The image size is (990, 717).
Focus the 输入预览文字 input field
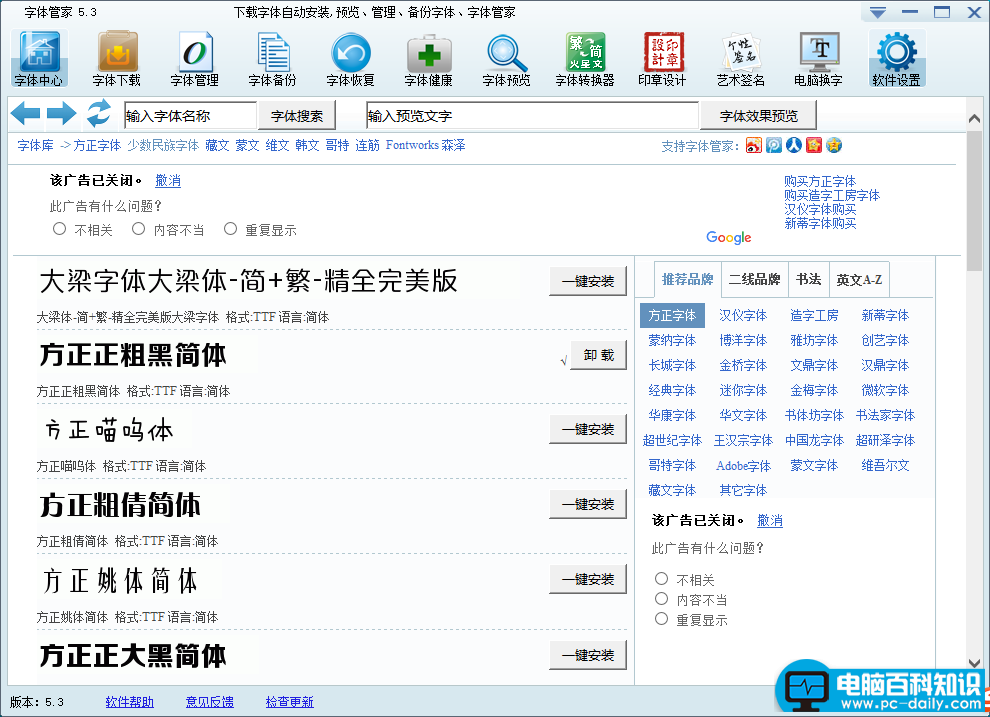pos(532,116)
